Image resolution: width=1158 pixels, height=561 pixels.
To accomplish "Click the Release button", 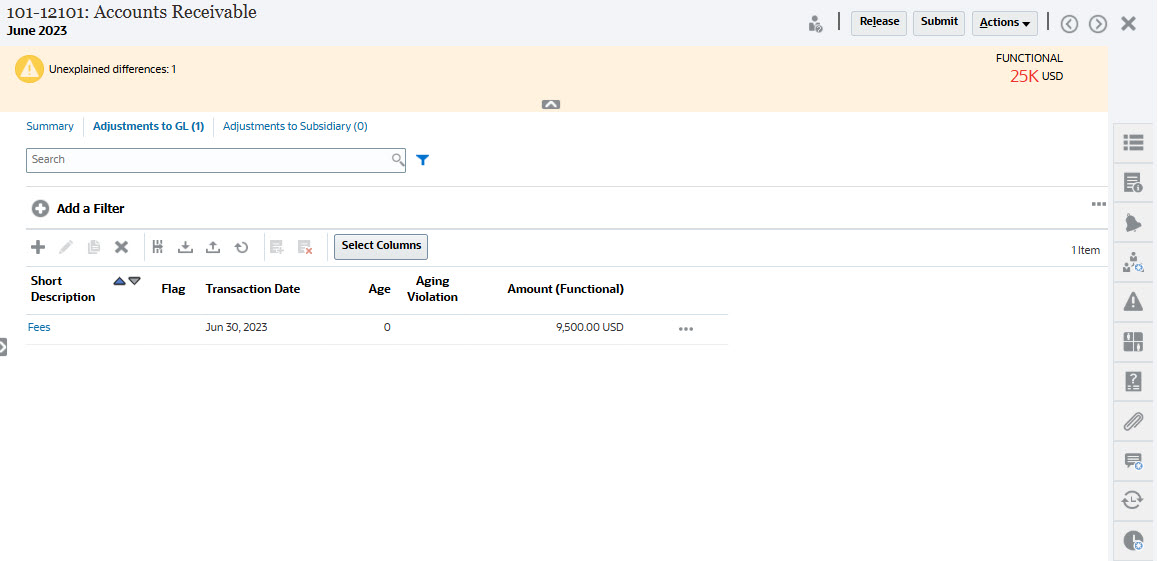I will point(879,23).
